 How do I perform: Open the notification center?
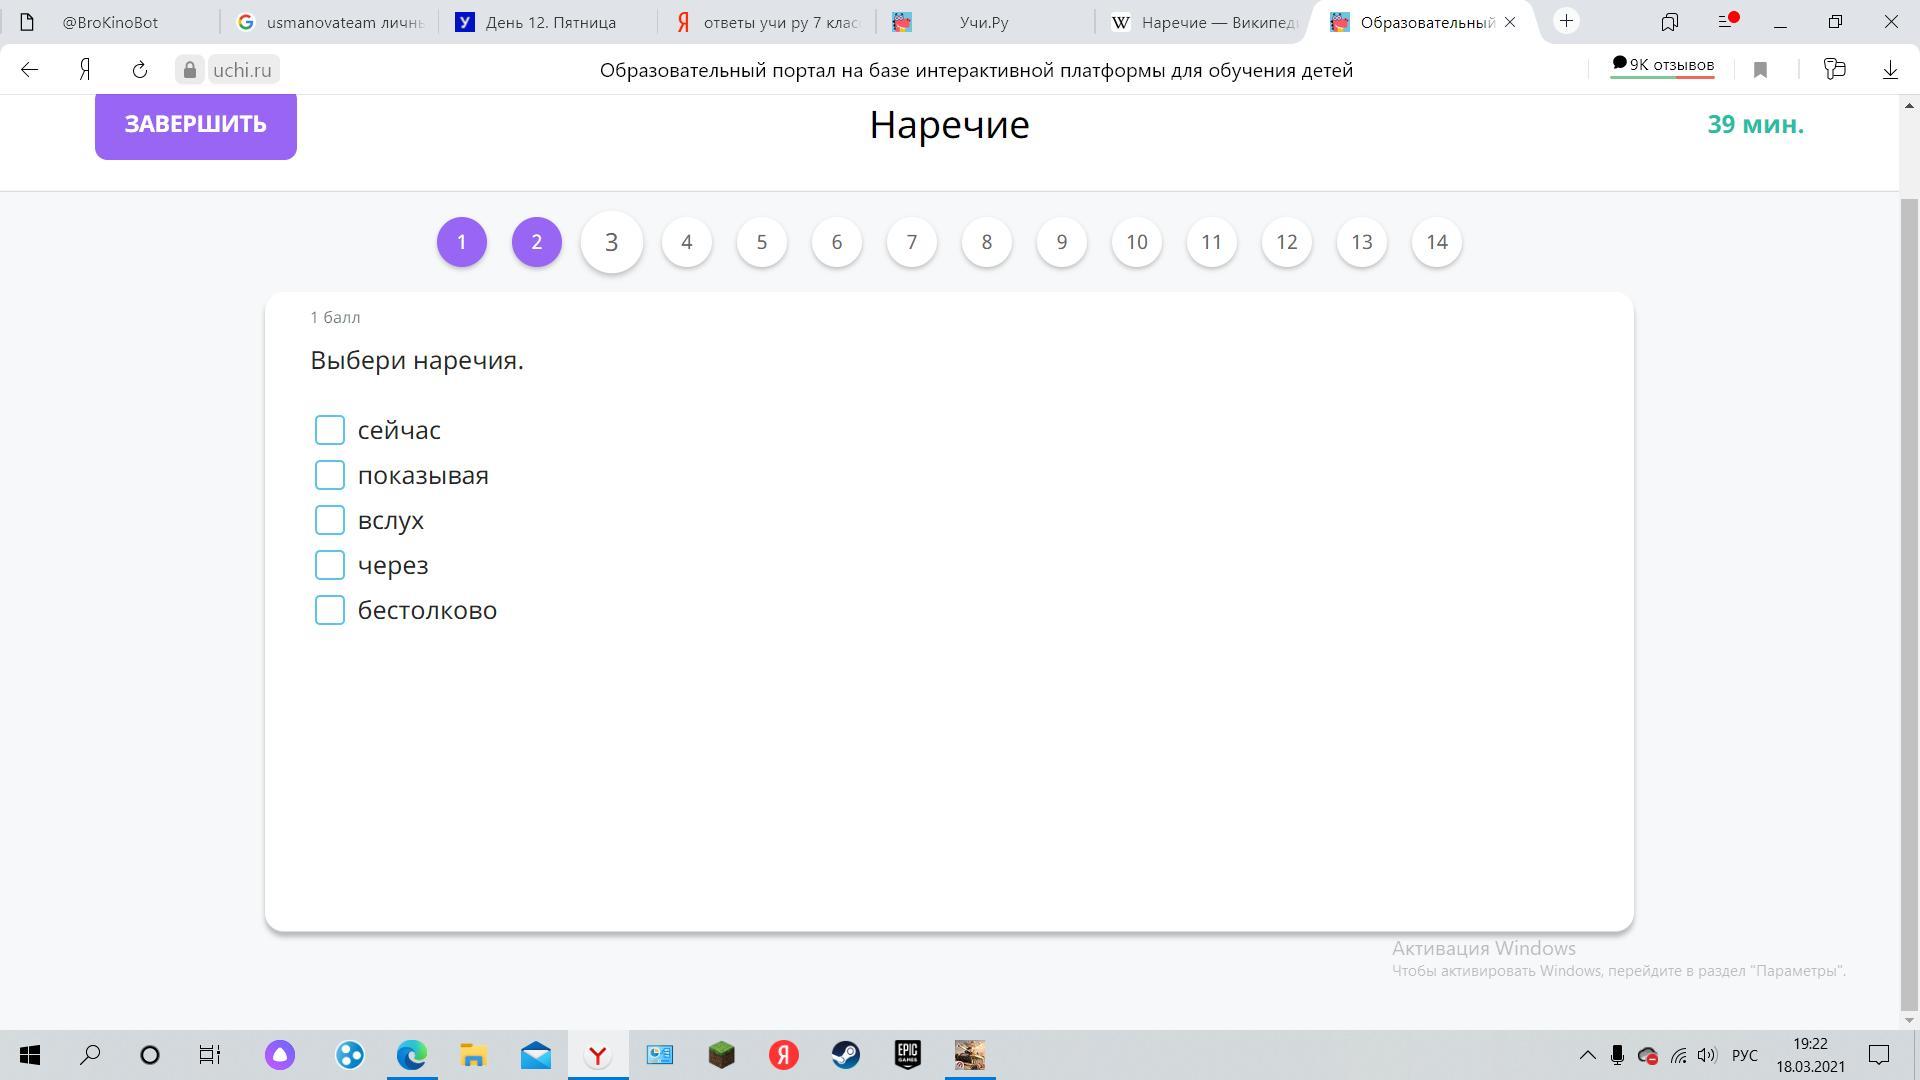click(1879, 1055)
